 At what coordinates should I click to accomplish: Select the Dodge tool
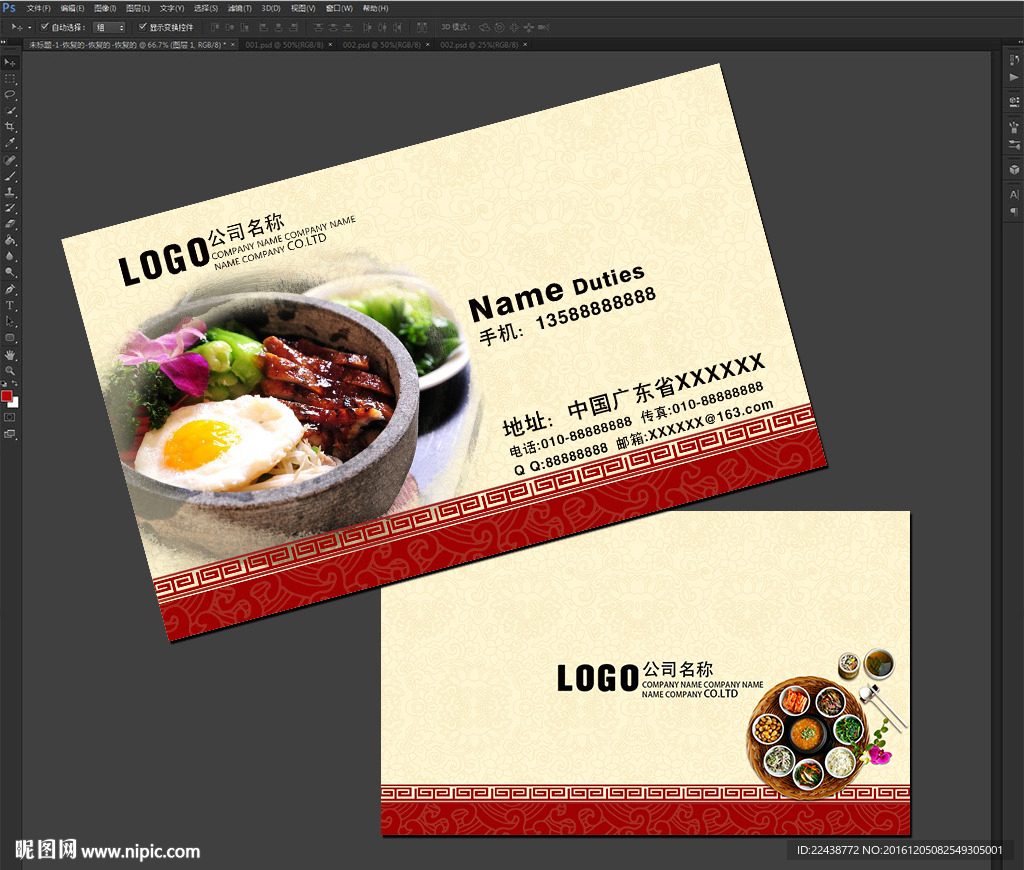point(9,272)
